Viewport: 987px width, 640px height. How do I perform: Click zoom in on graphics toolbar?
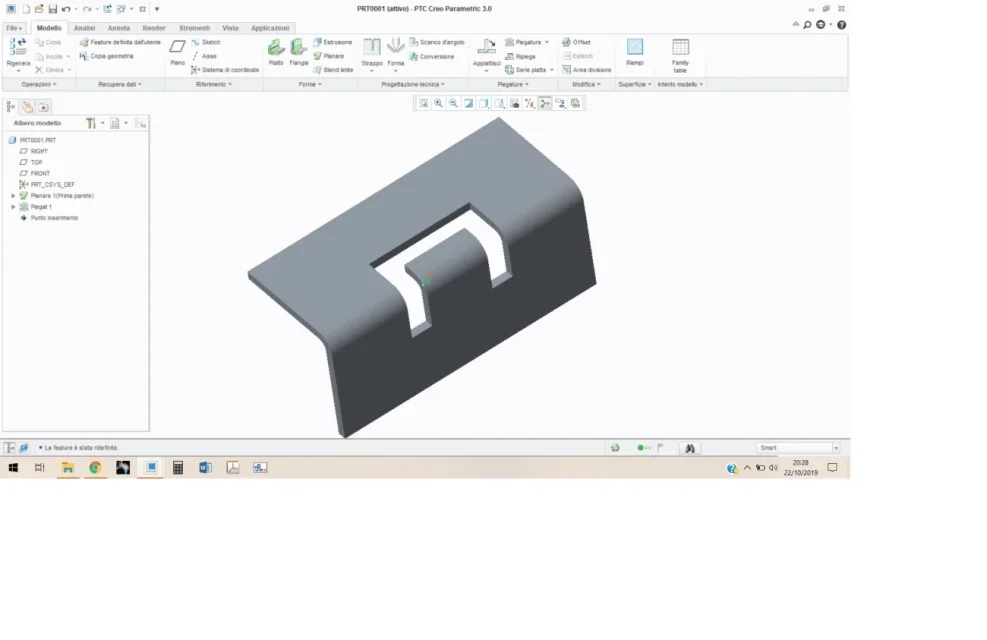438,103
